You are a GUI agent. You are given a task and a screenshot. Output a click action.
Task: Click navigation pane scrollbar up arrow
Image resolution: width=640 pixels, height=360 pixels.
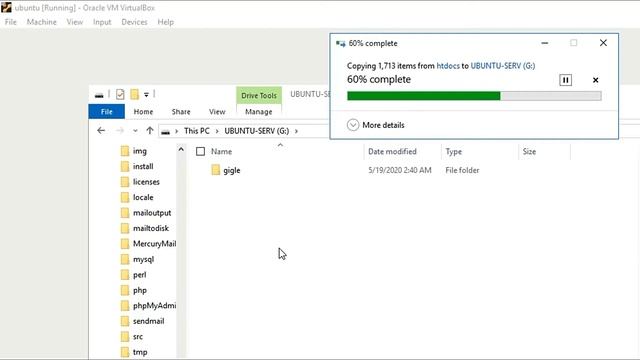pos(181,150)
